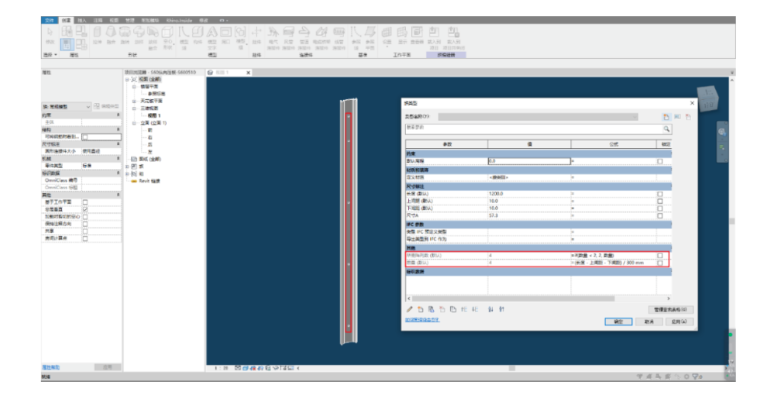Choose the Blend form tool

[x=112, y=35]
